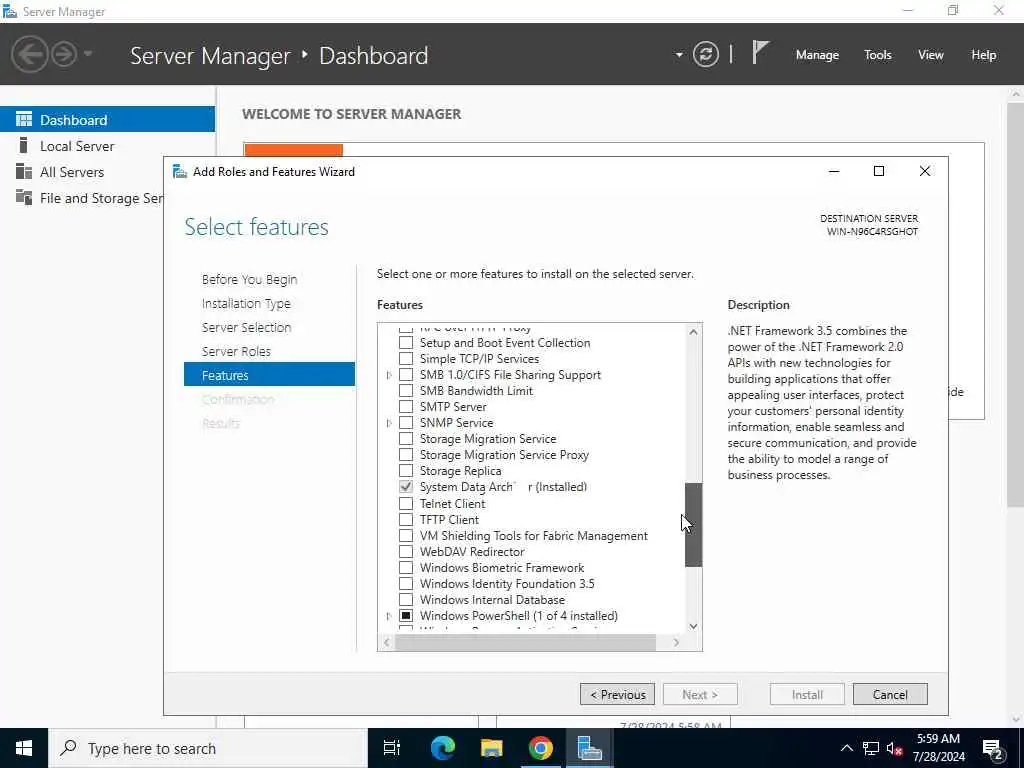
Task: Click the Server Manager forward arrow
Action: coord(64,54)
